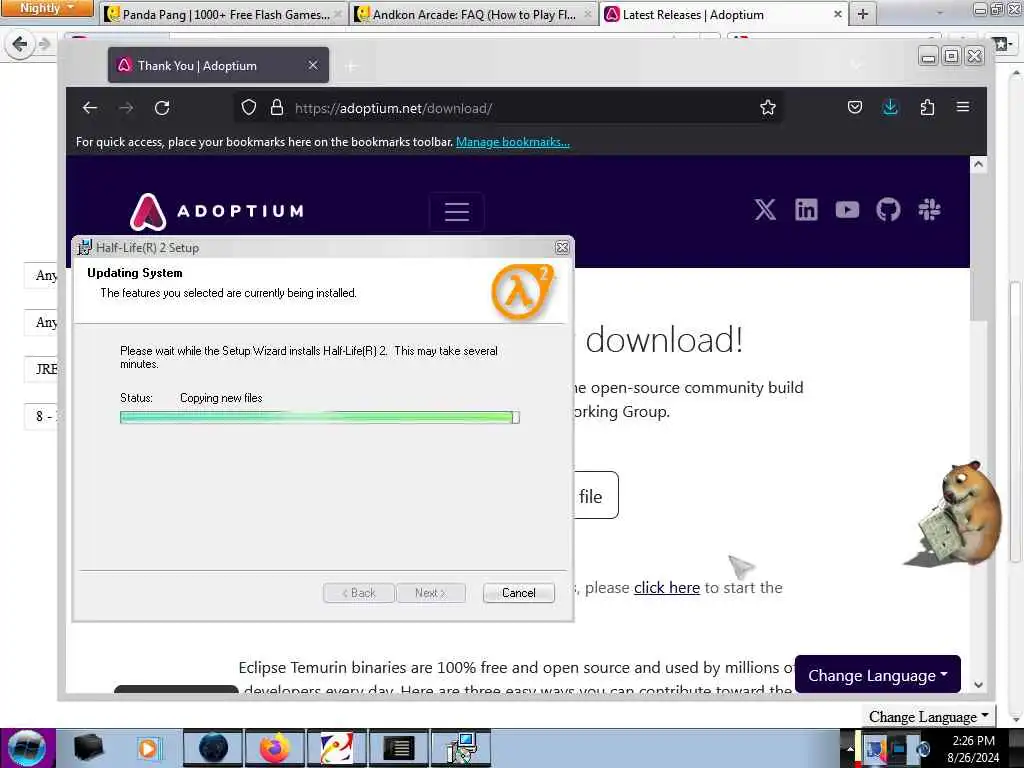Open the dark globe browser icon on taskbar
Image resolution: width=1024 pixels, height=768 pixels.
pos(213,748)
